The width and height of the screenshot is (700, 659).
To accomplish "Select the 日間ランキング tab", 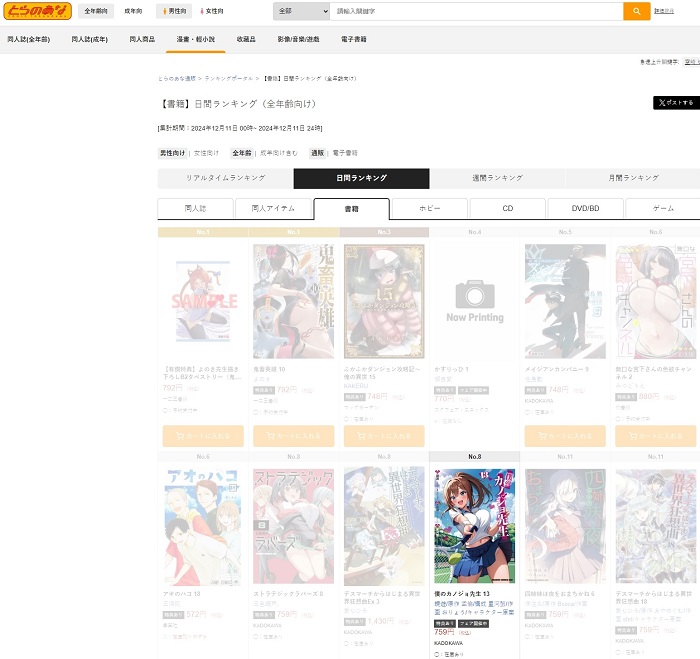I will pyautogui.click(x=362, y=178).
